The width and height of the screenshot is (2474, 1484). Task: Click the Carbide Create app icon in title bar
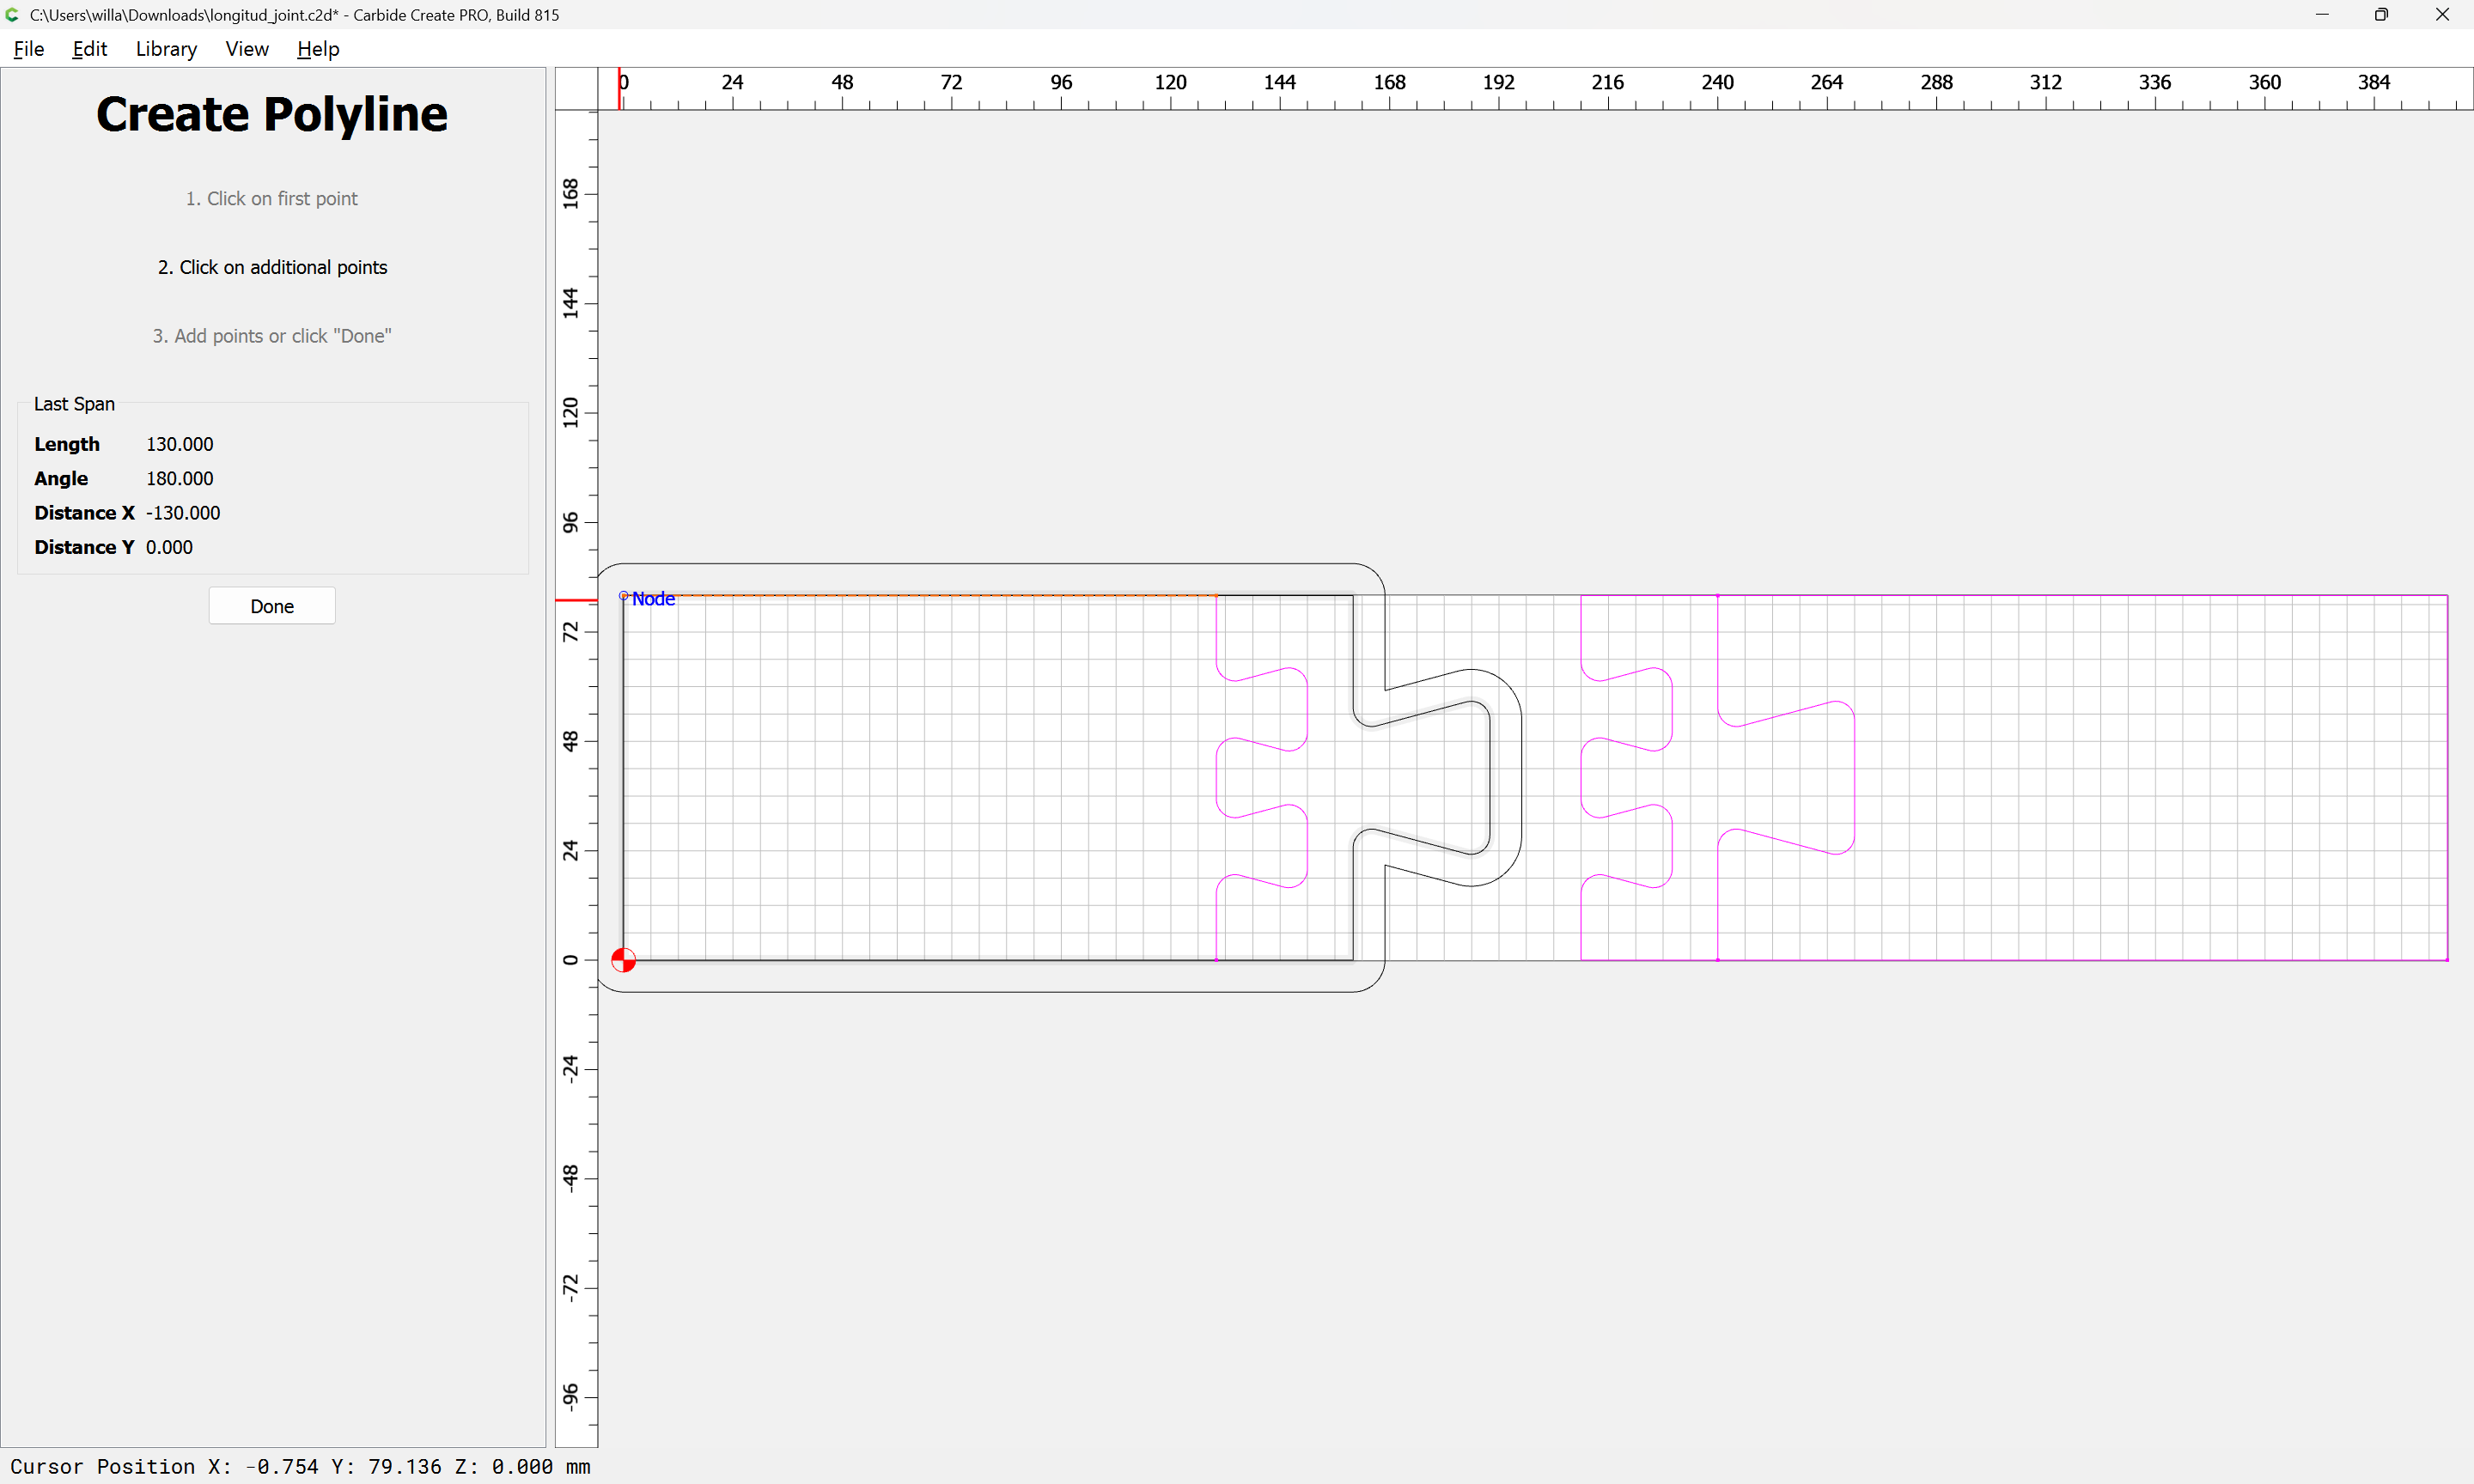(12, 14)
